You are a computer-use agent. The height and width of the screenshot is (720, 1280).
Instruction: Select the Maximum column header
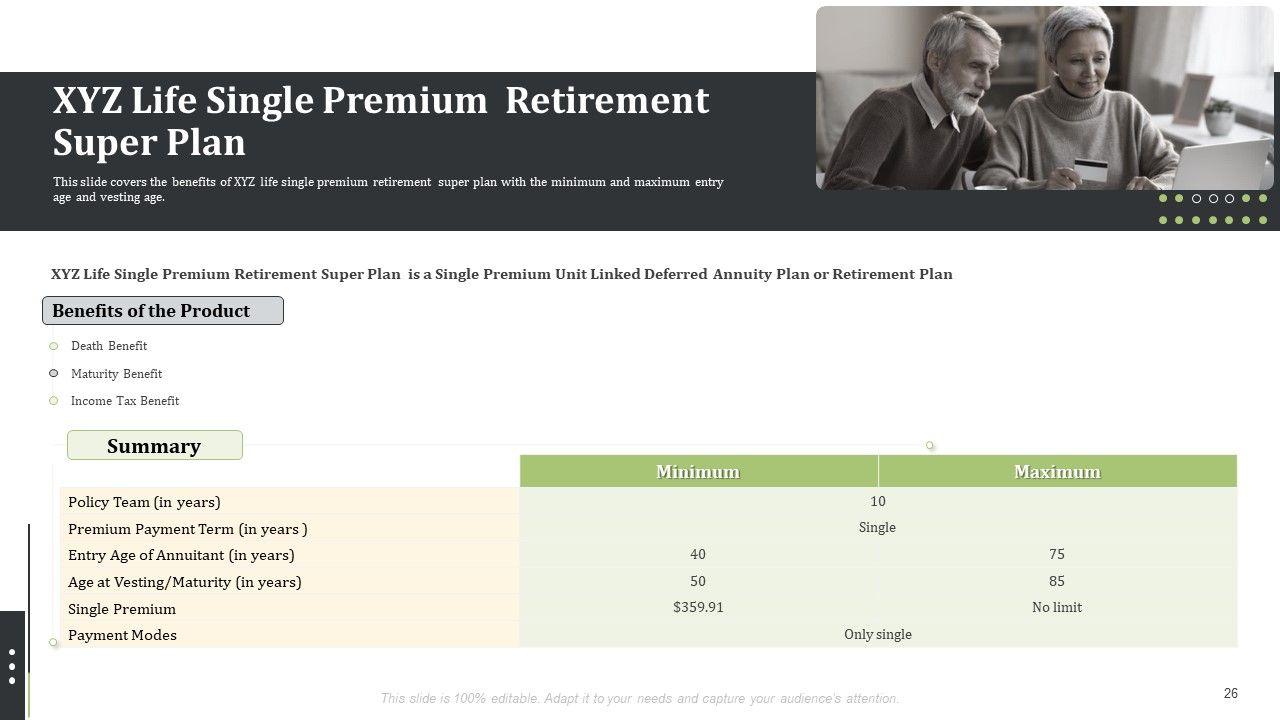point(1057,472)
